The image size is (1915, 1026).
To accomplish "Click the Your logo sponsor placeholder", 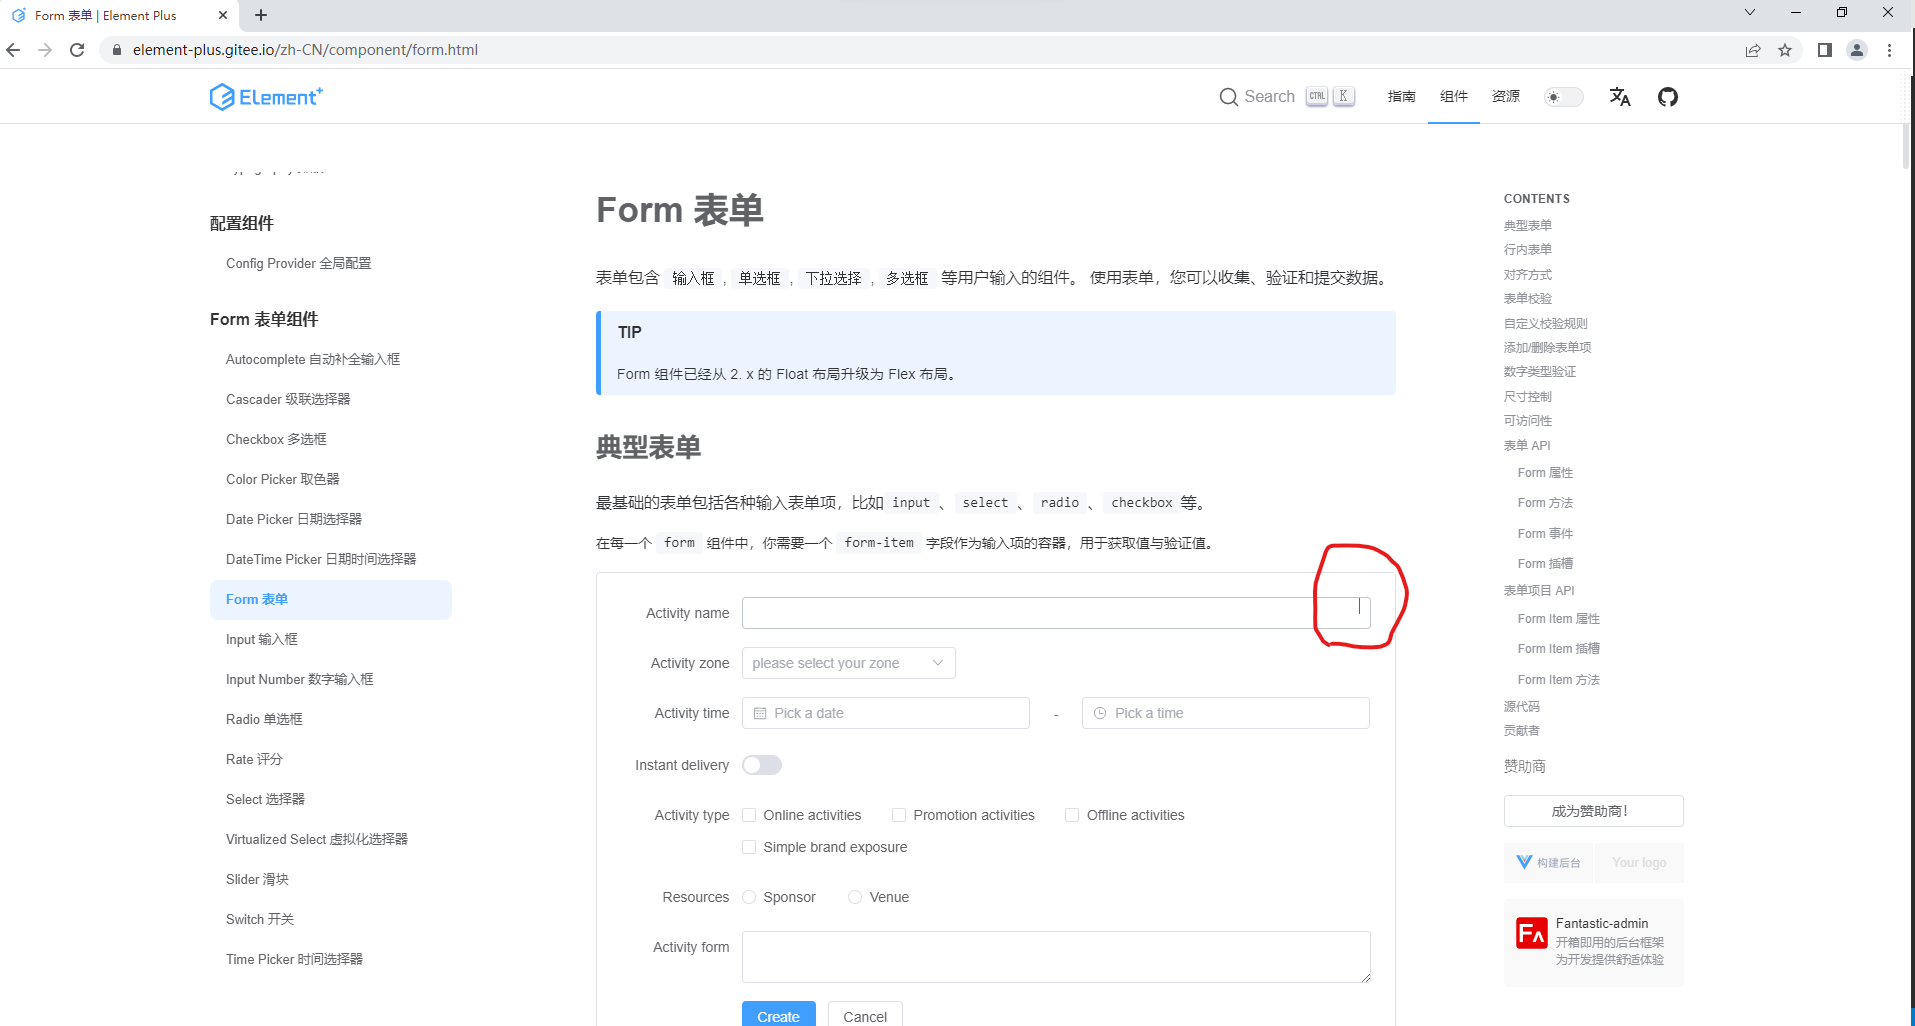I will [x=1639, y=862].
